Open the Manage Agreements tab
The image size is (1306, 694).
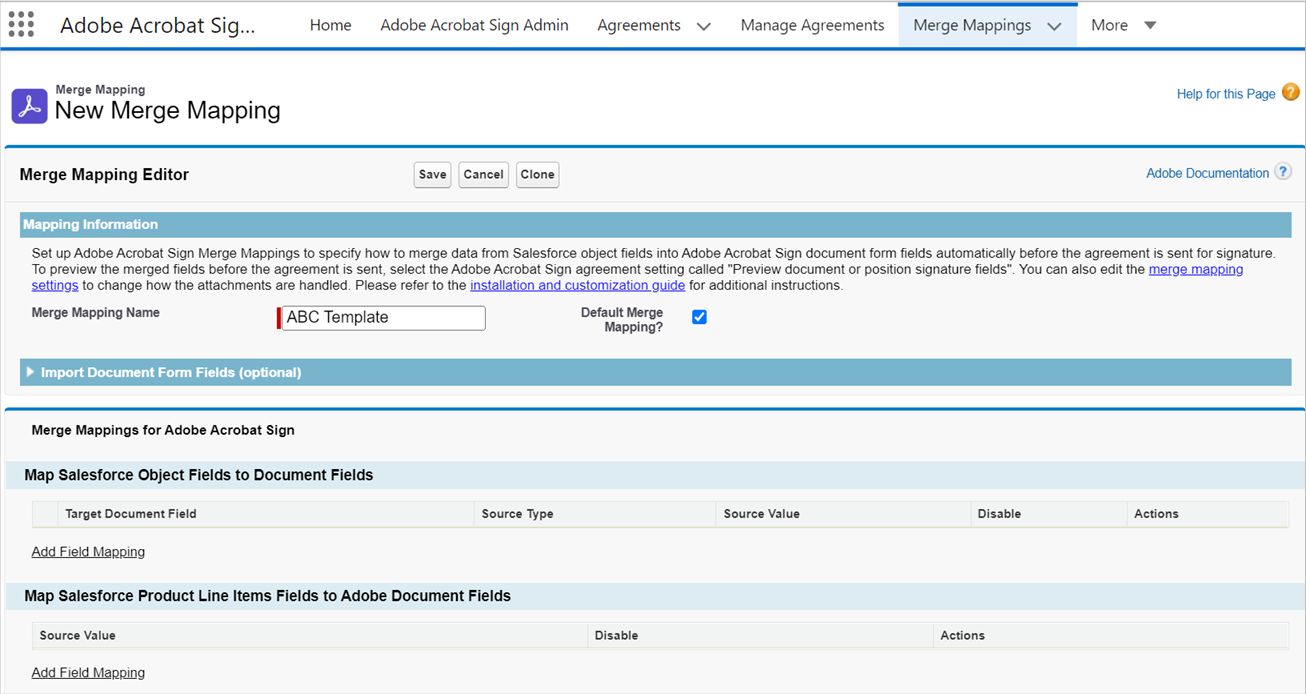pyautogui.click(x=812, y=25)
